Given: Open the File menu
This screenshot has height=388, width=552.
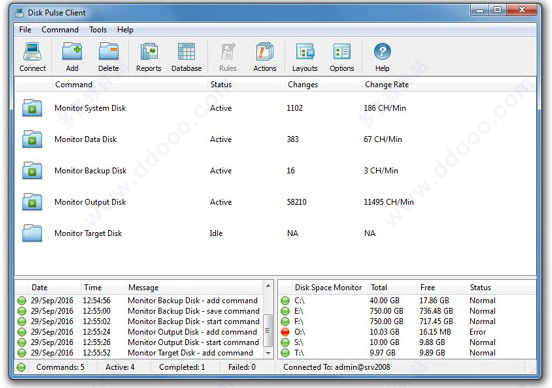Looking at the screenshot, I should [x=25, y=30].
